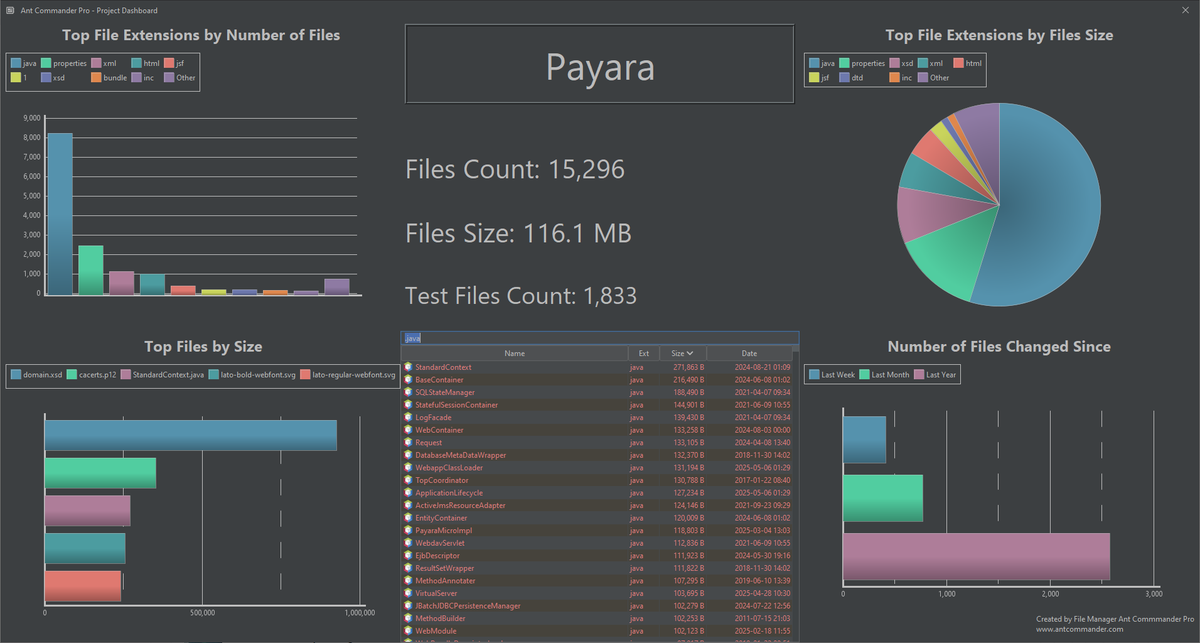Screen dimensions: 1200x643
Task: Click the StandardContext java file icon
Action: [408, 367]
